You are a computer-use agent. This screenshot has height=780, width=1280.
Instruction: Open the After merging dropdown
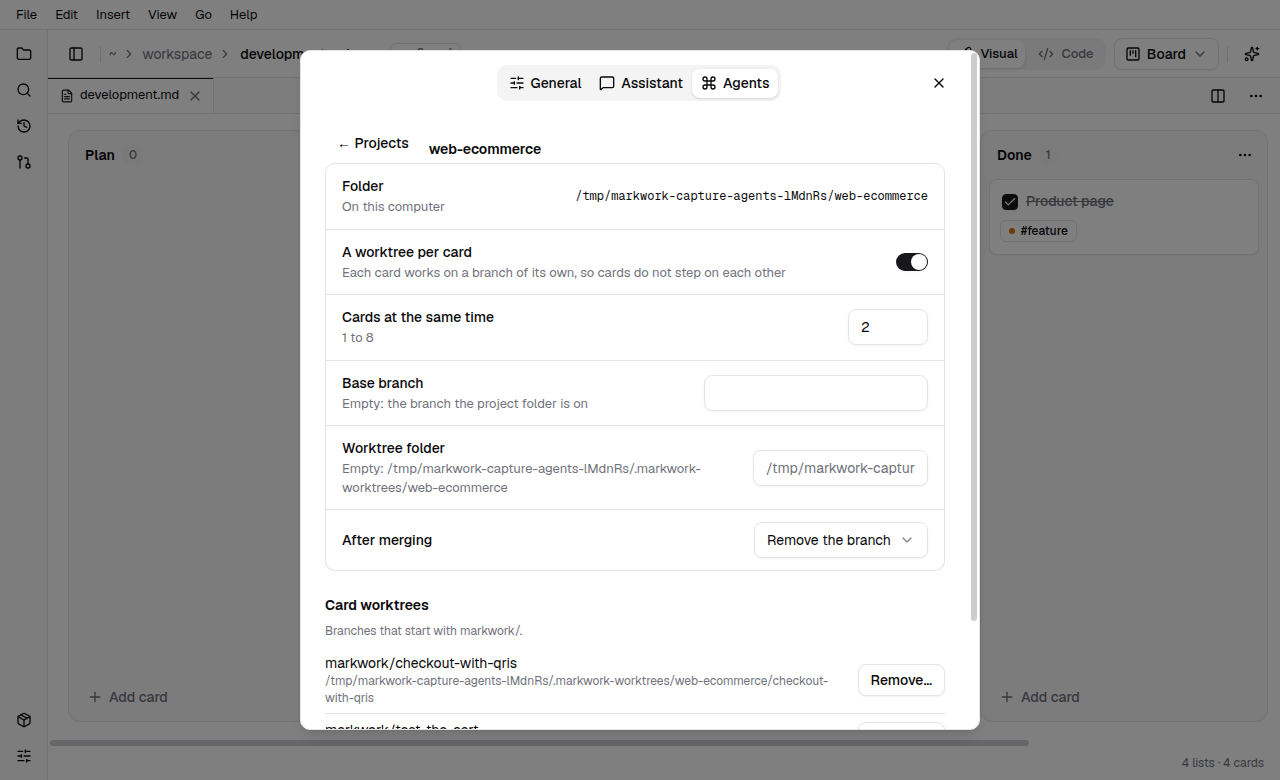(x=841, y=540)
